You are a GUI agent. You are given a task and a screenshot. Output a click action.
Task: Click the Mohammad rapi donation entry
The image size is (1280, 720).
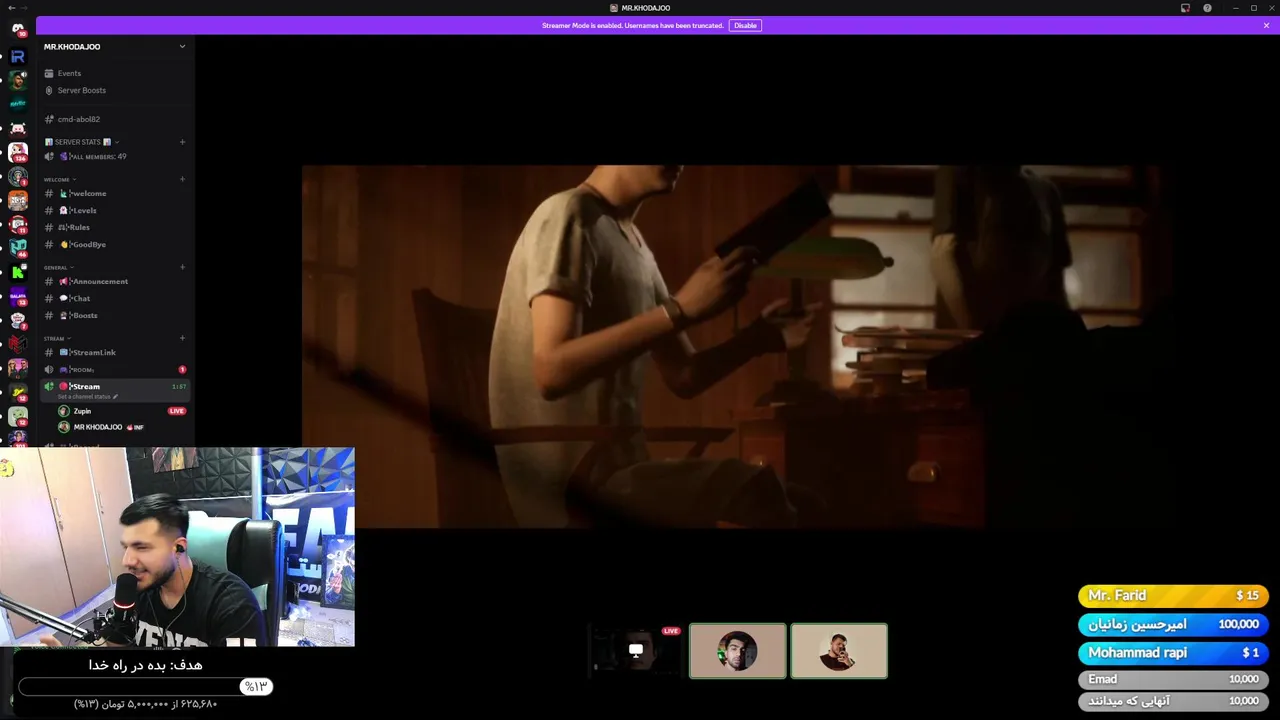point(1173,653)
